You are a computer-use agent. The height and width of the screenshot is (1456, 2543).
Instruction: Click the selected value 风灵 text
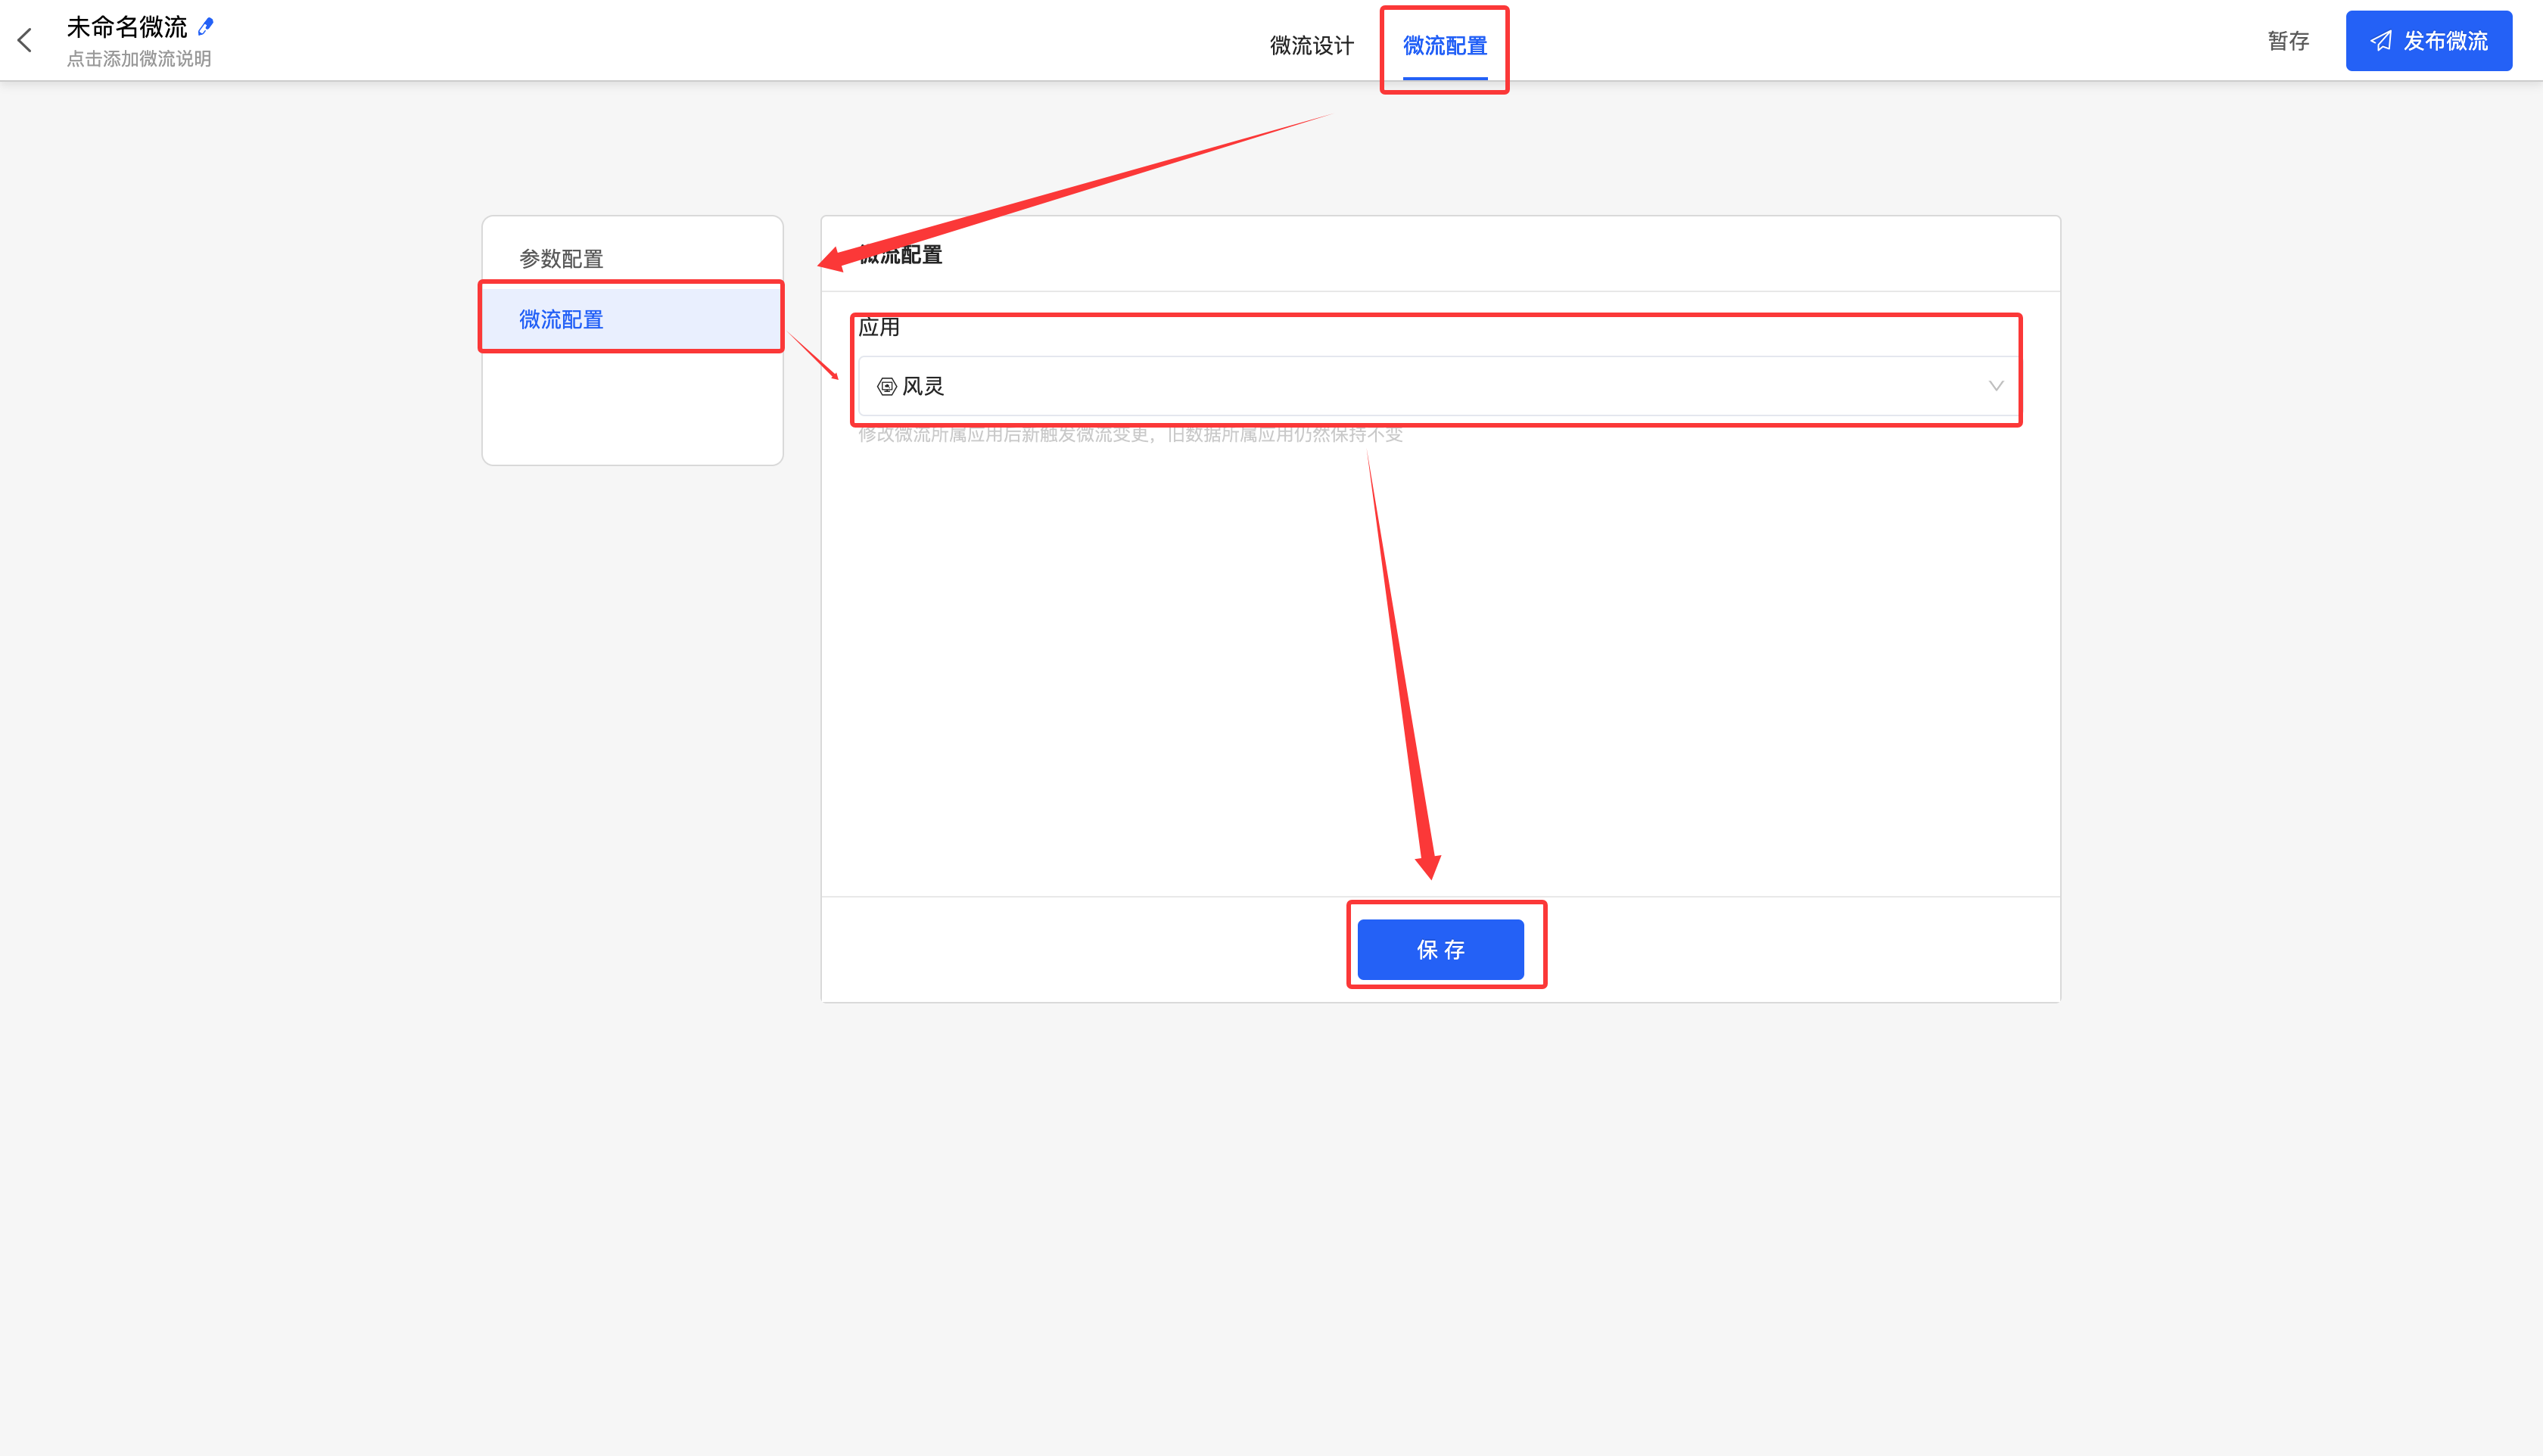click(923, 386)
